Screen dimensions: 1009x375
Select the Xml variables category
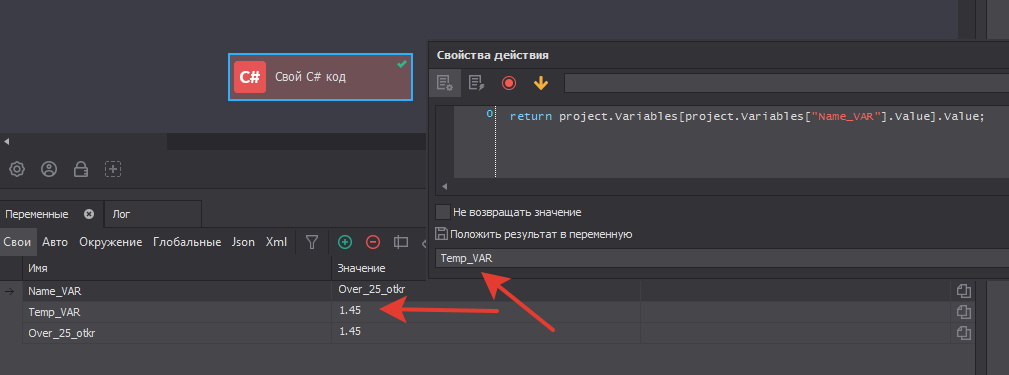tap(277, 242)
